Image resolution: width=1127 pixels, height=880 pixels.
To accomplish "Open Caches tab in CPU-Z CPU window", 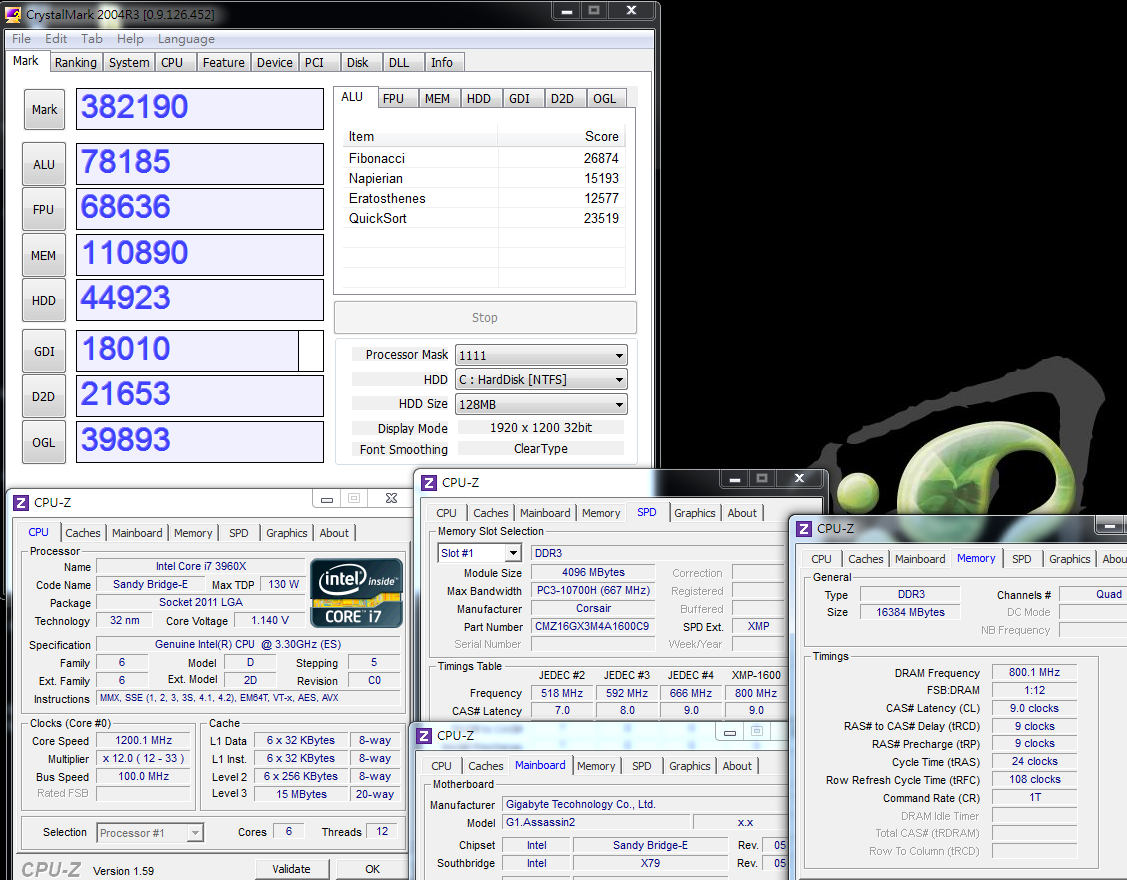I will (83, 533).
